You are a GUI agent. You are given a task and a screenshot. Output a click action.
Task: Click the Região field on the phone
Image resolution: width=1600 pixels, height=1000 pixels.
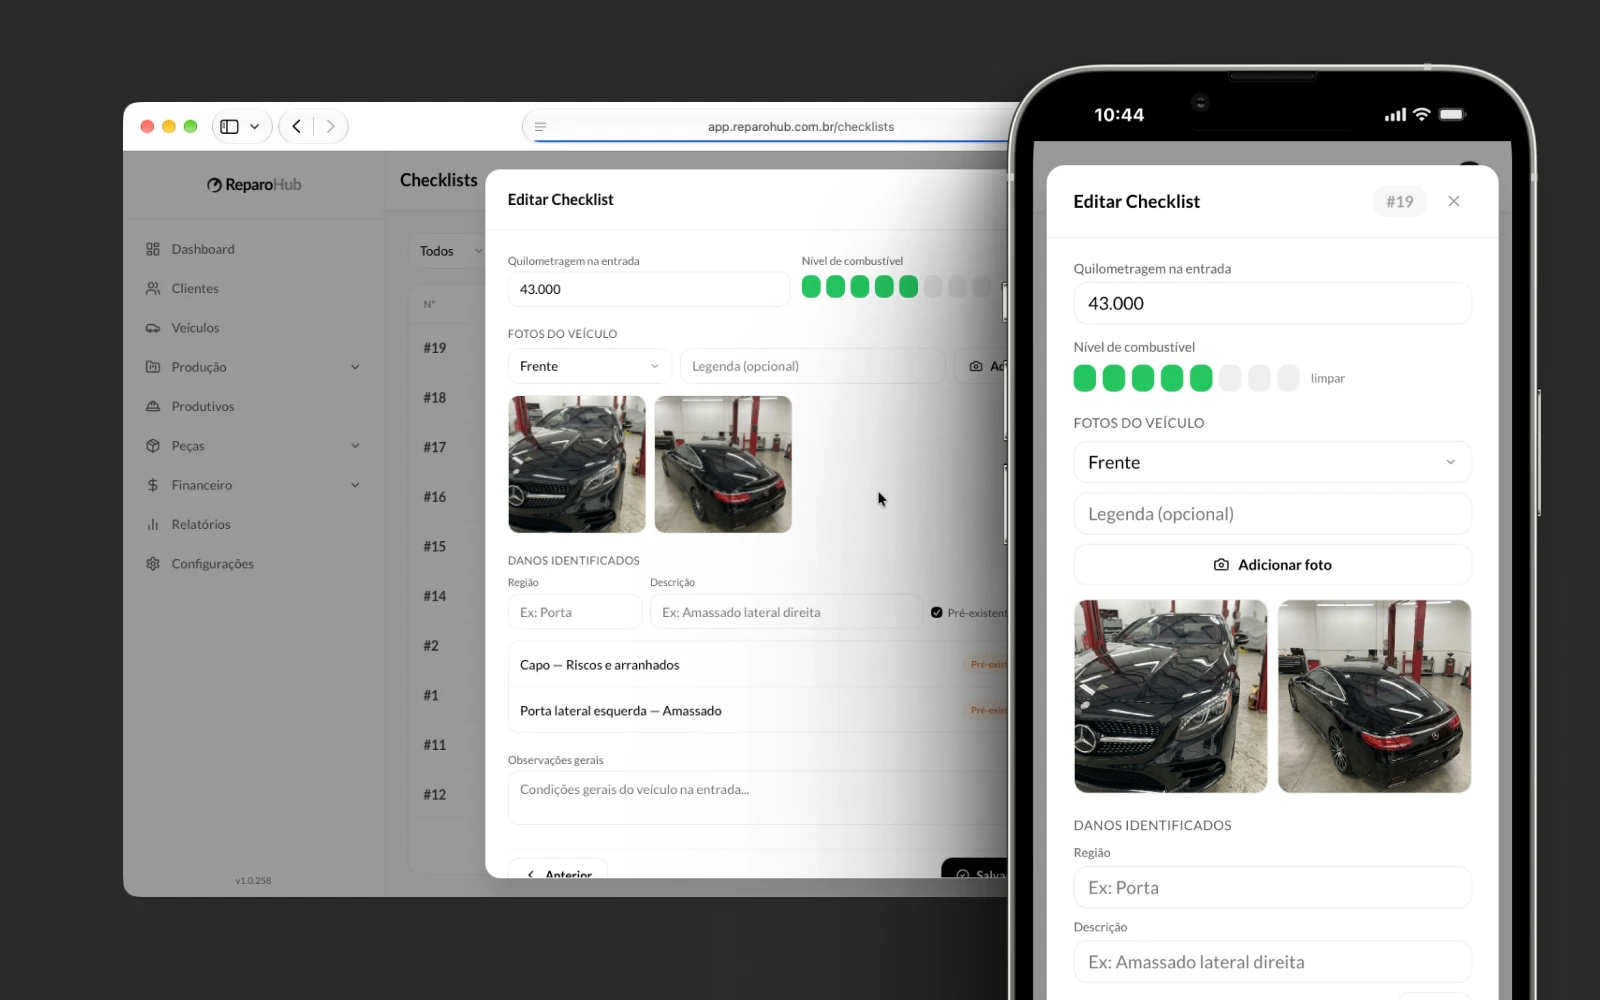coord(1272,887)
